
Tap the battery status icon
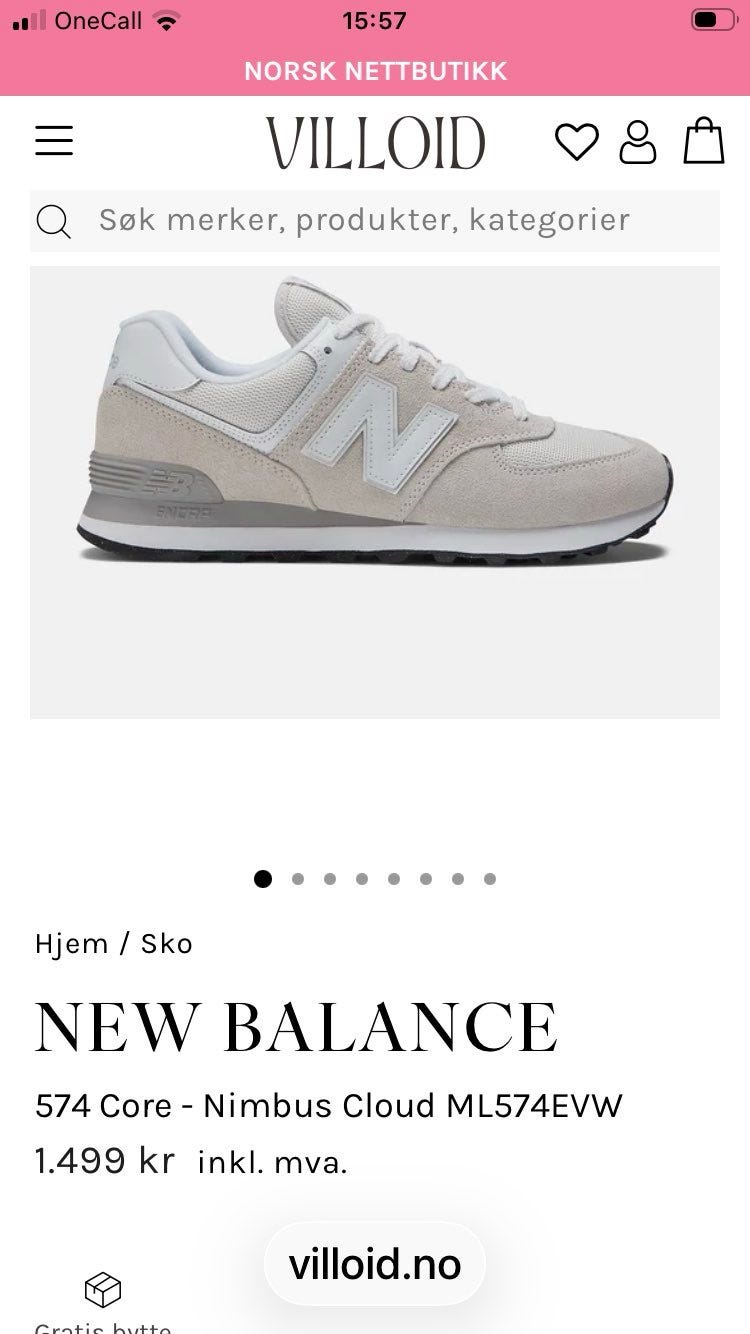[712, 20]
